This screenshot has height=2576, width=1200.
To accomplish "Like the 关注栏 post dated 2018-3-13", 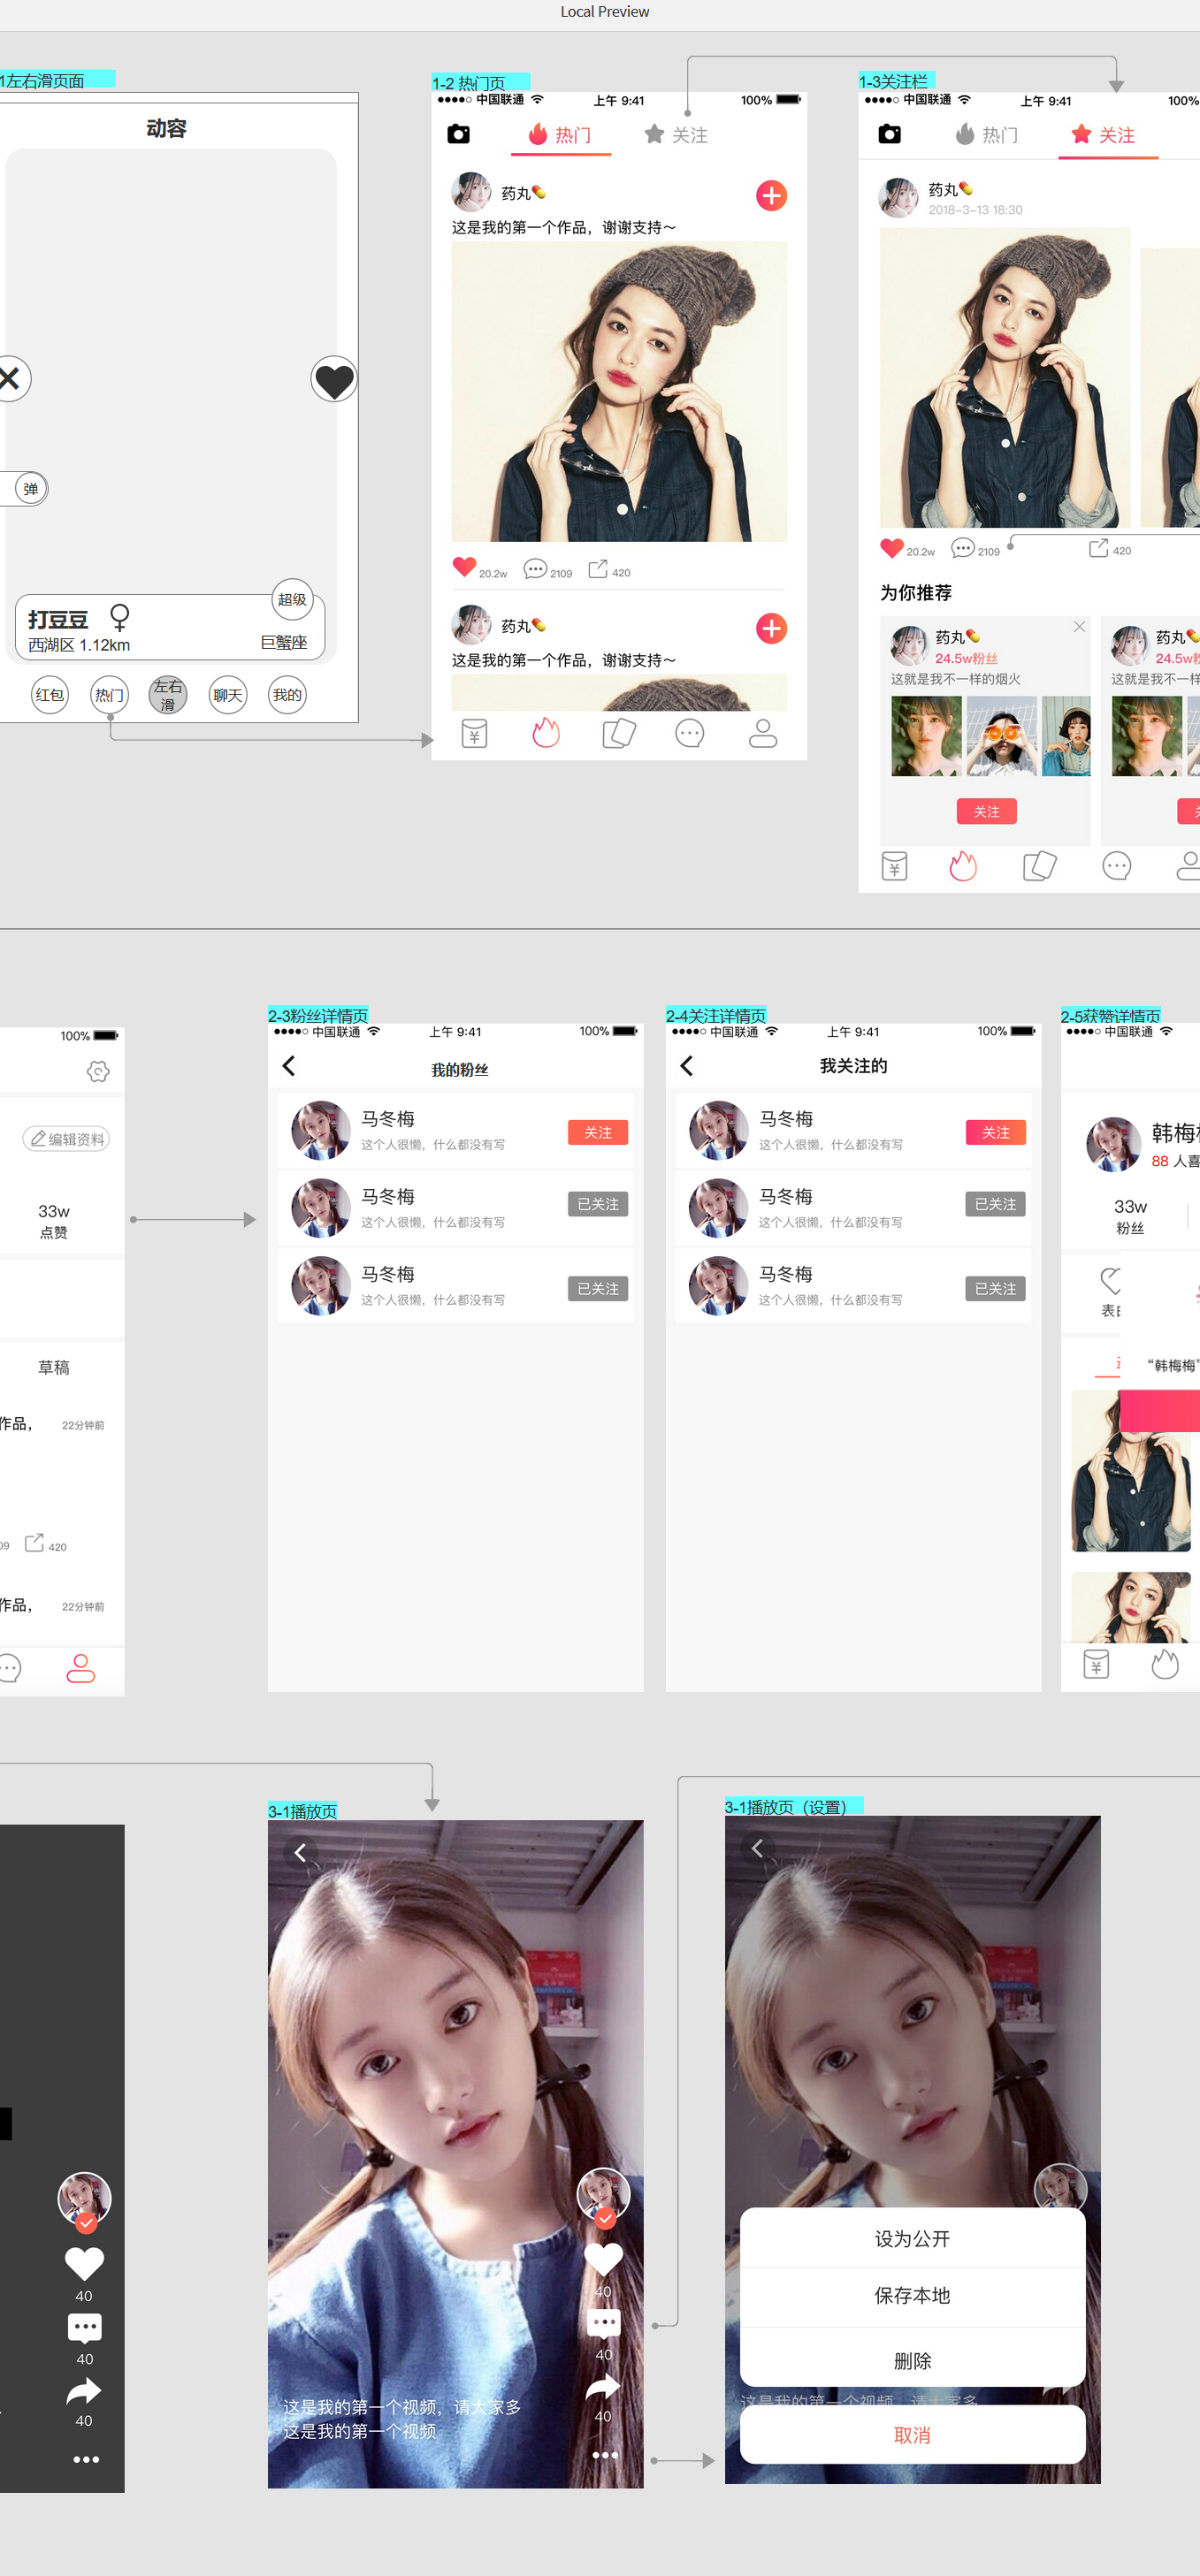I will point(892,548).
